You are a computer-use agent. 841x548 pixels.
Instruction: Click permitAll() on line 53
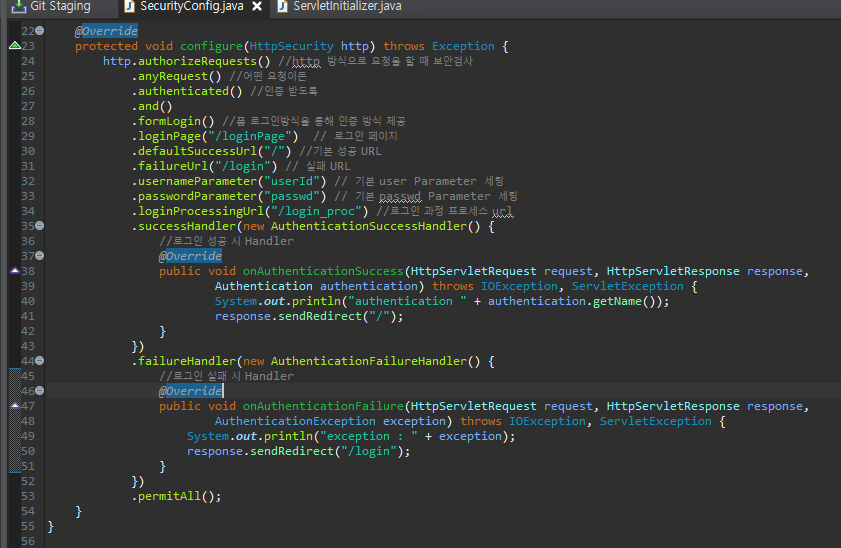pyautogui.click(x=176, y=497)
